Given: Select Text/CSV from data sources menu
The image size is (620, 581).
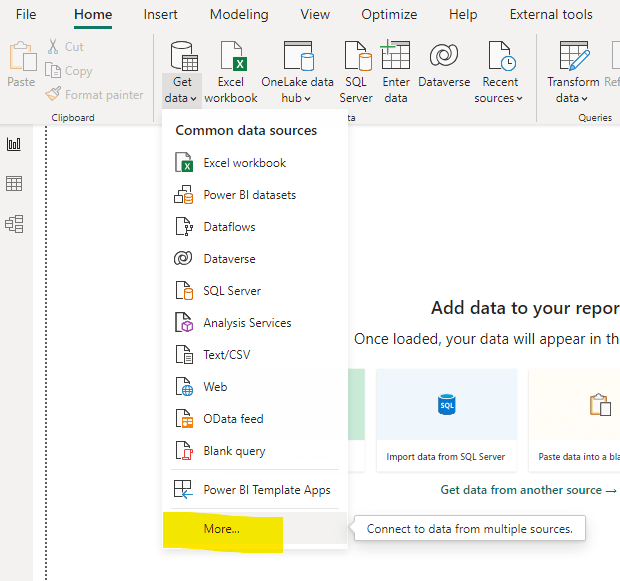Looking at the screenshot, I should pos(230,355).
